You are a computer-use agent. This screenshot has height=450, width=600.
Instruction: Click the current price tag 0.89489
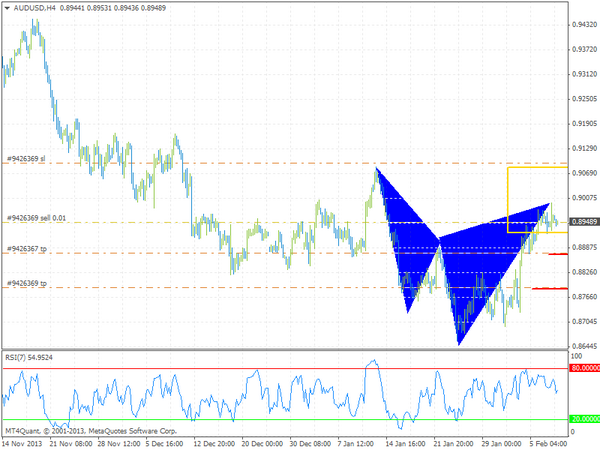point(584,222)
